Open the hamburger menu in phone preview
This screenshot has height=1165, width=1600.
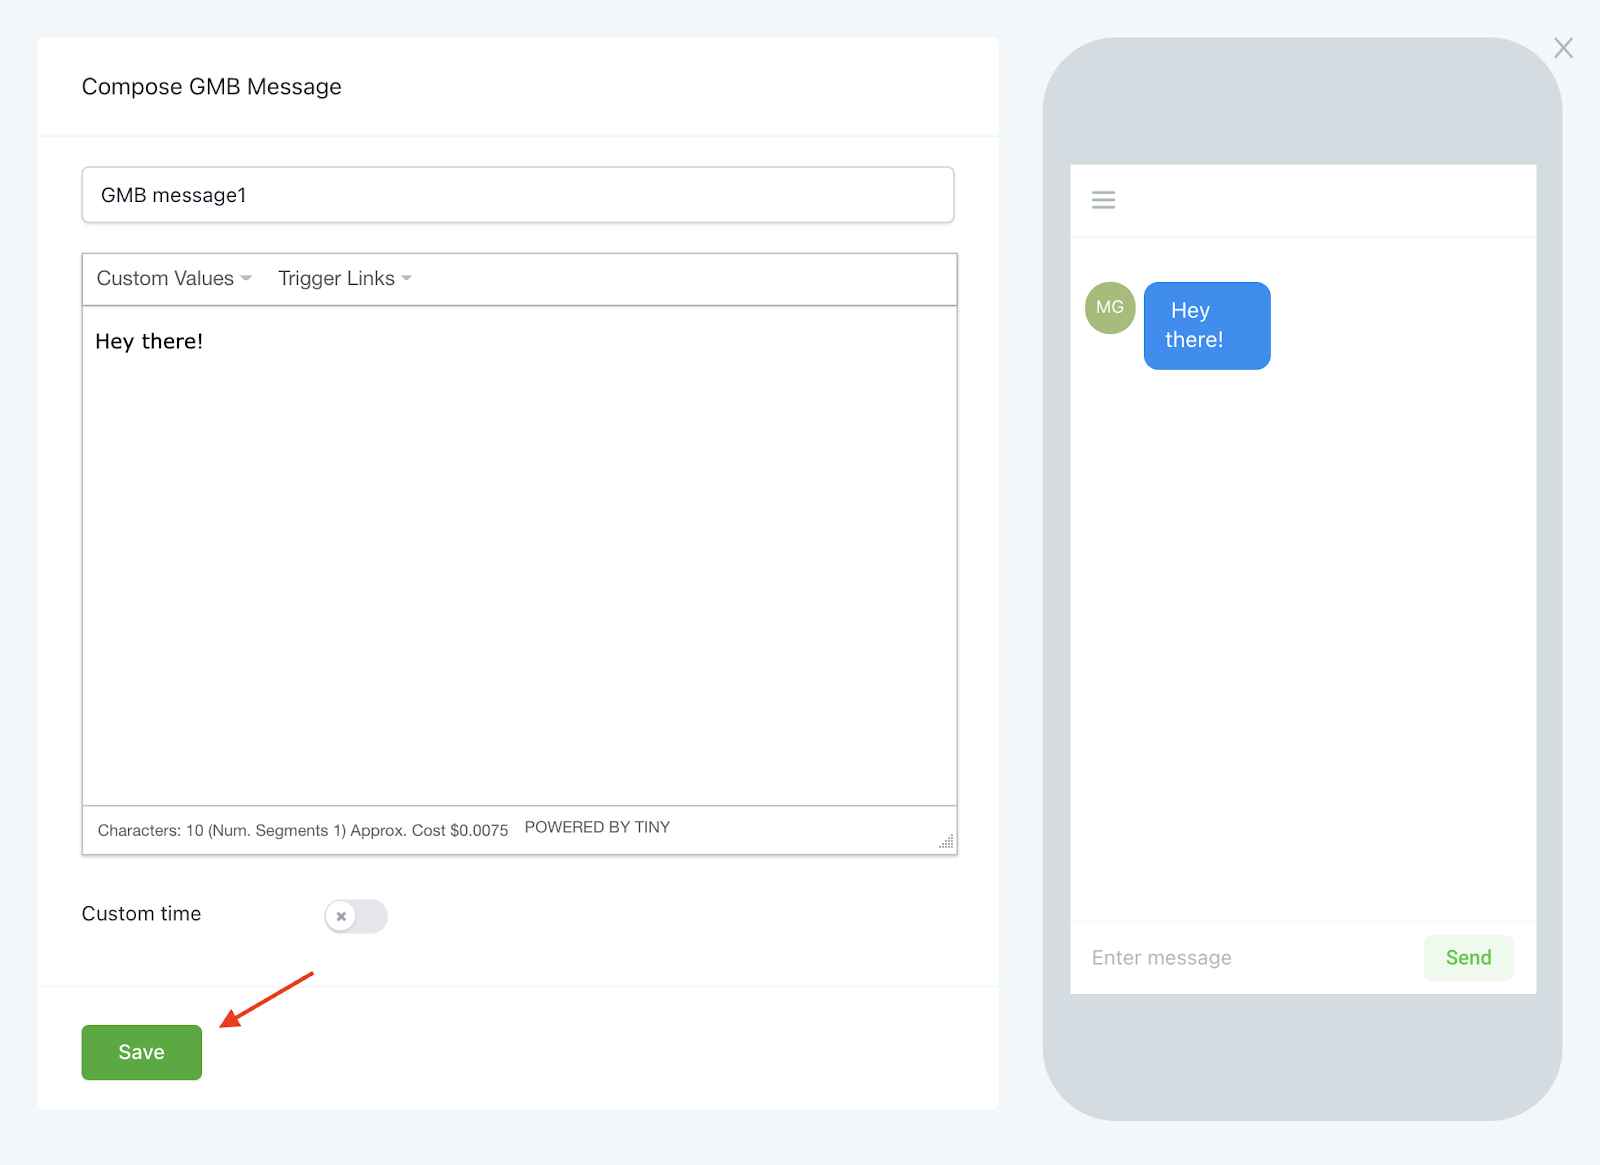[x=1103, y=200]
